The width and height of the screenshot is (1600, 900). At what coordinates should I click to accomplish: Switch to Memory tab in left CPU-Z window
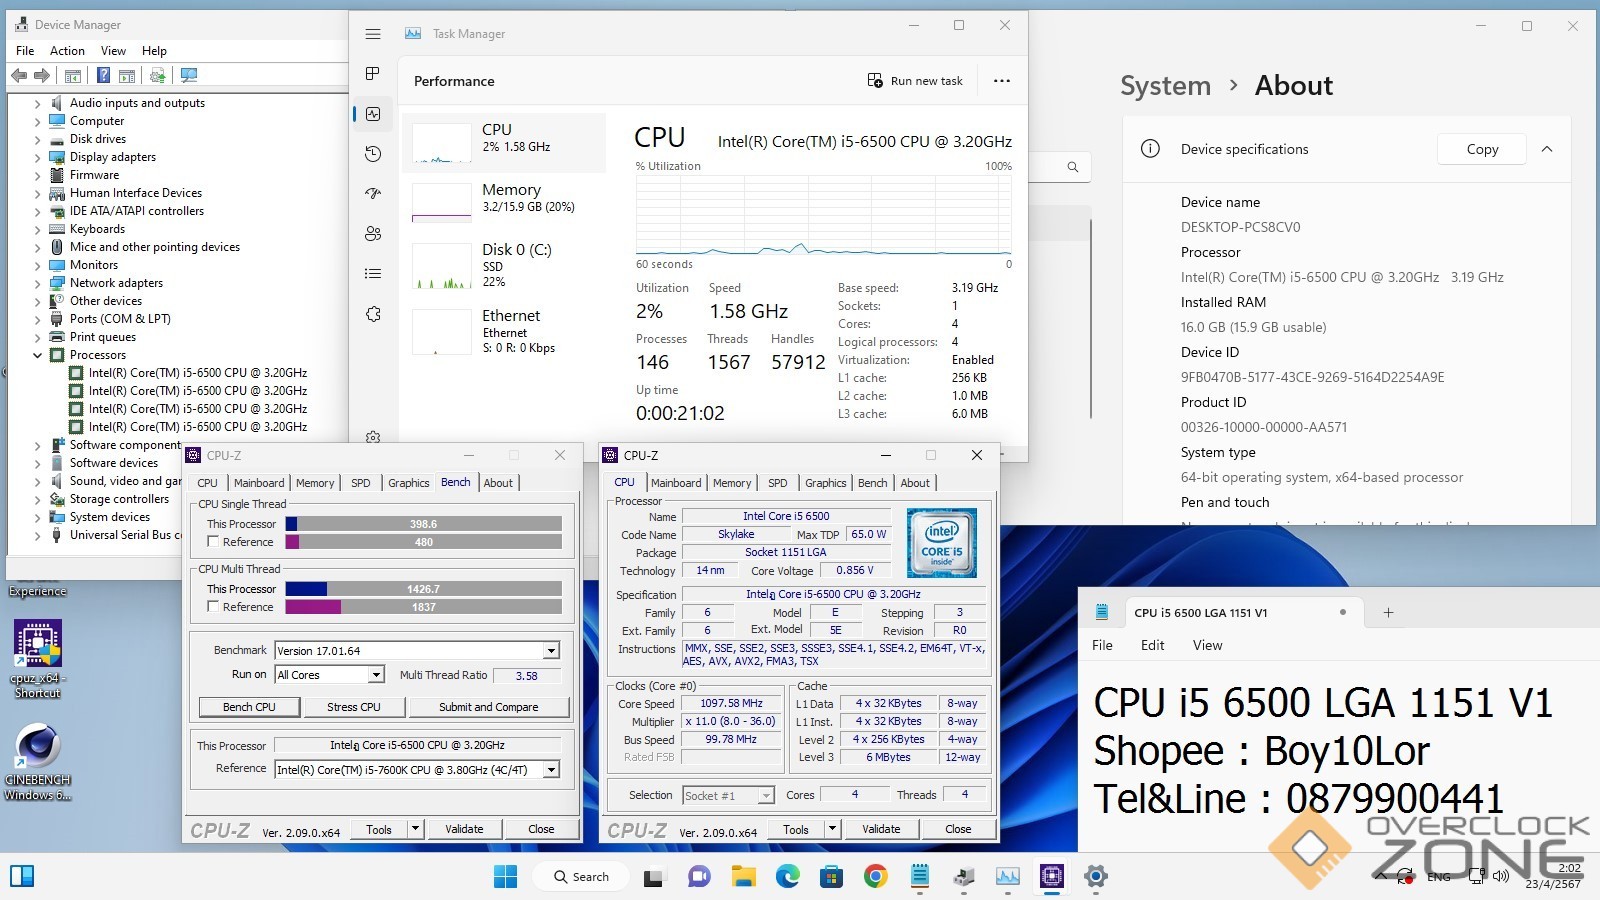point(315,483)
